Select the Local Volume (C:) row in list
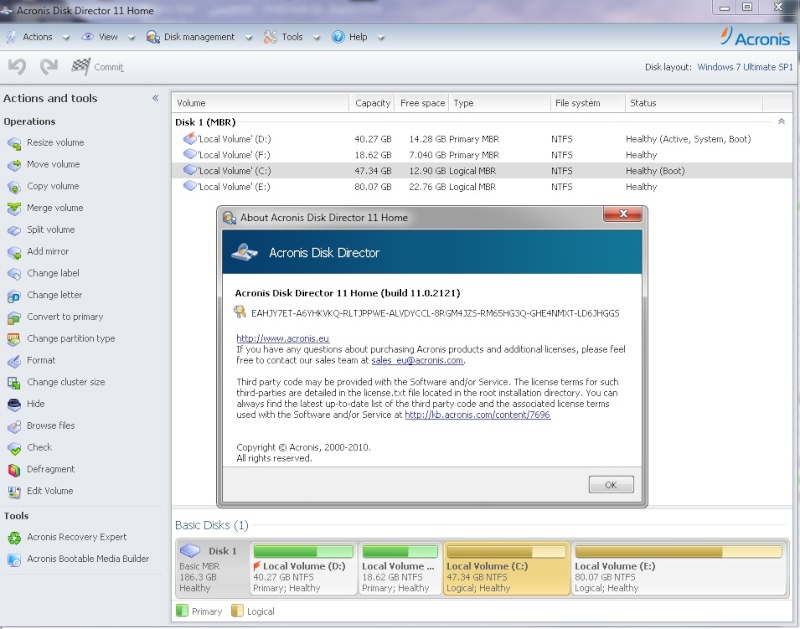Screen dimensions: 800x629 click(x=482, y=170)
